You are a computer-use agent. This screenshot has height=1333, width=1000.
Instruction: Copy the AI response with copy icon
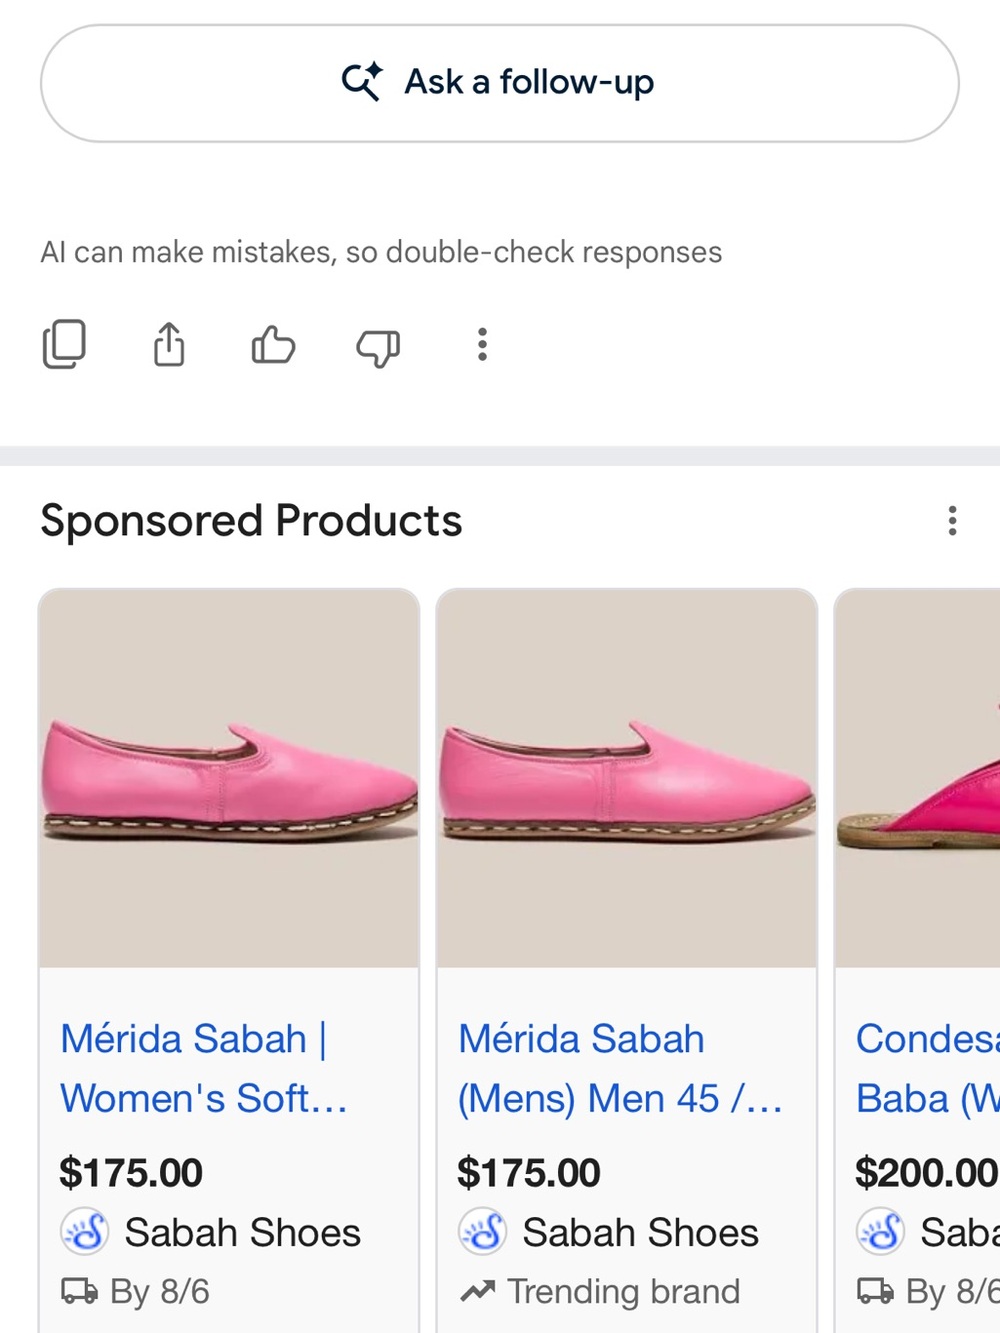(64, 344)
